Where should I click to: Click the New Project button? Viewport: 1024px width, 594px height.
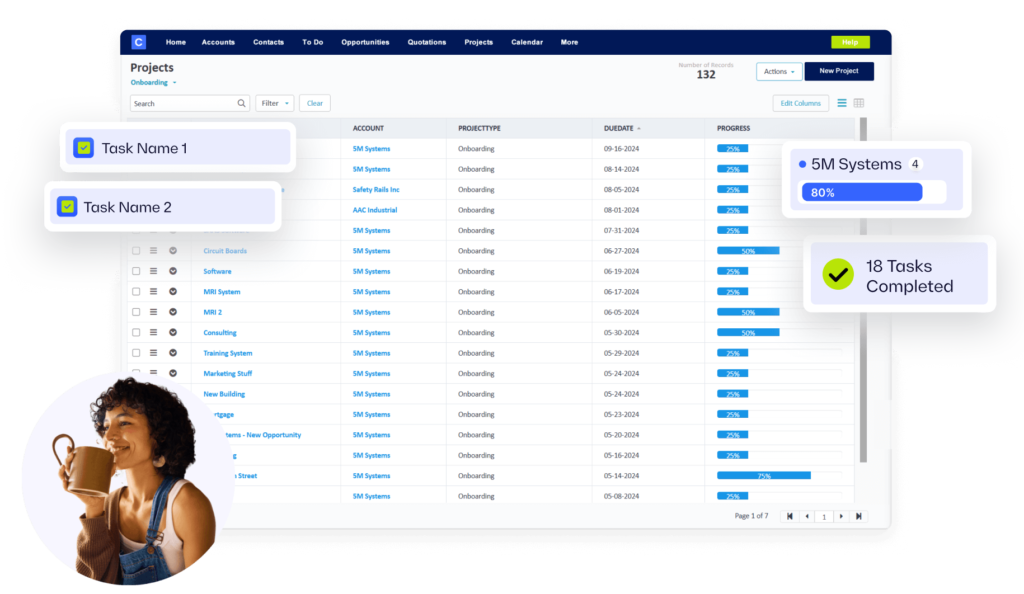(x=839, y=71)
